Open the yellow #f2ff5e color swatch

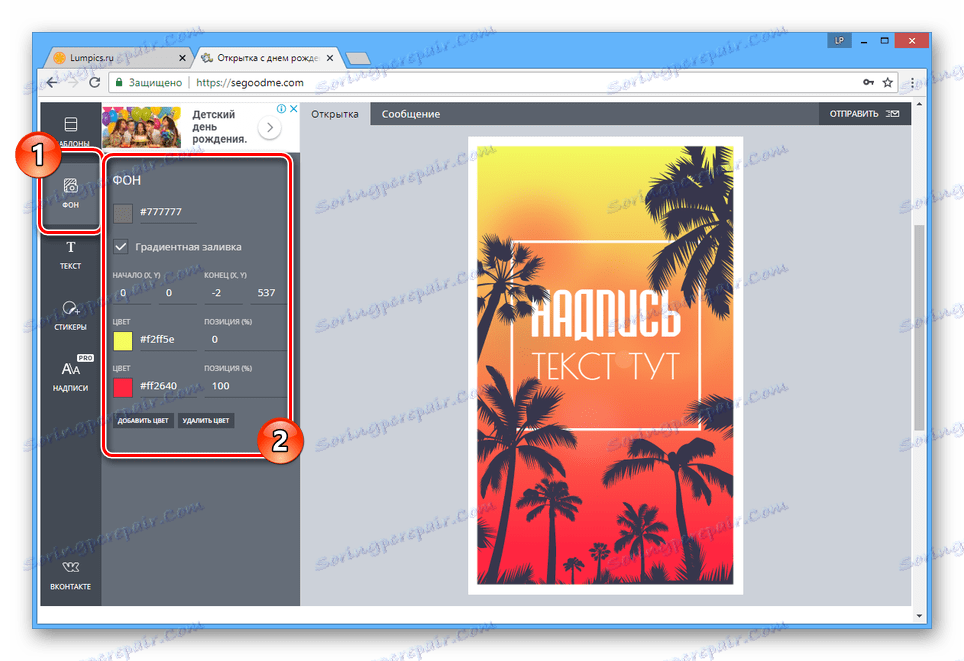point(123,341)
